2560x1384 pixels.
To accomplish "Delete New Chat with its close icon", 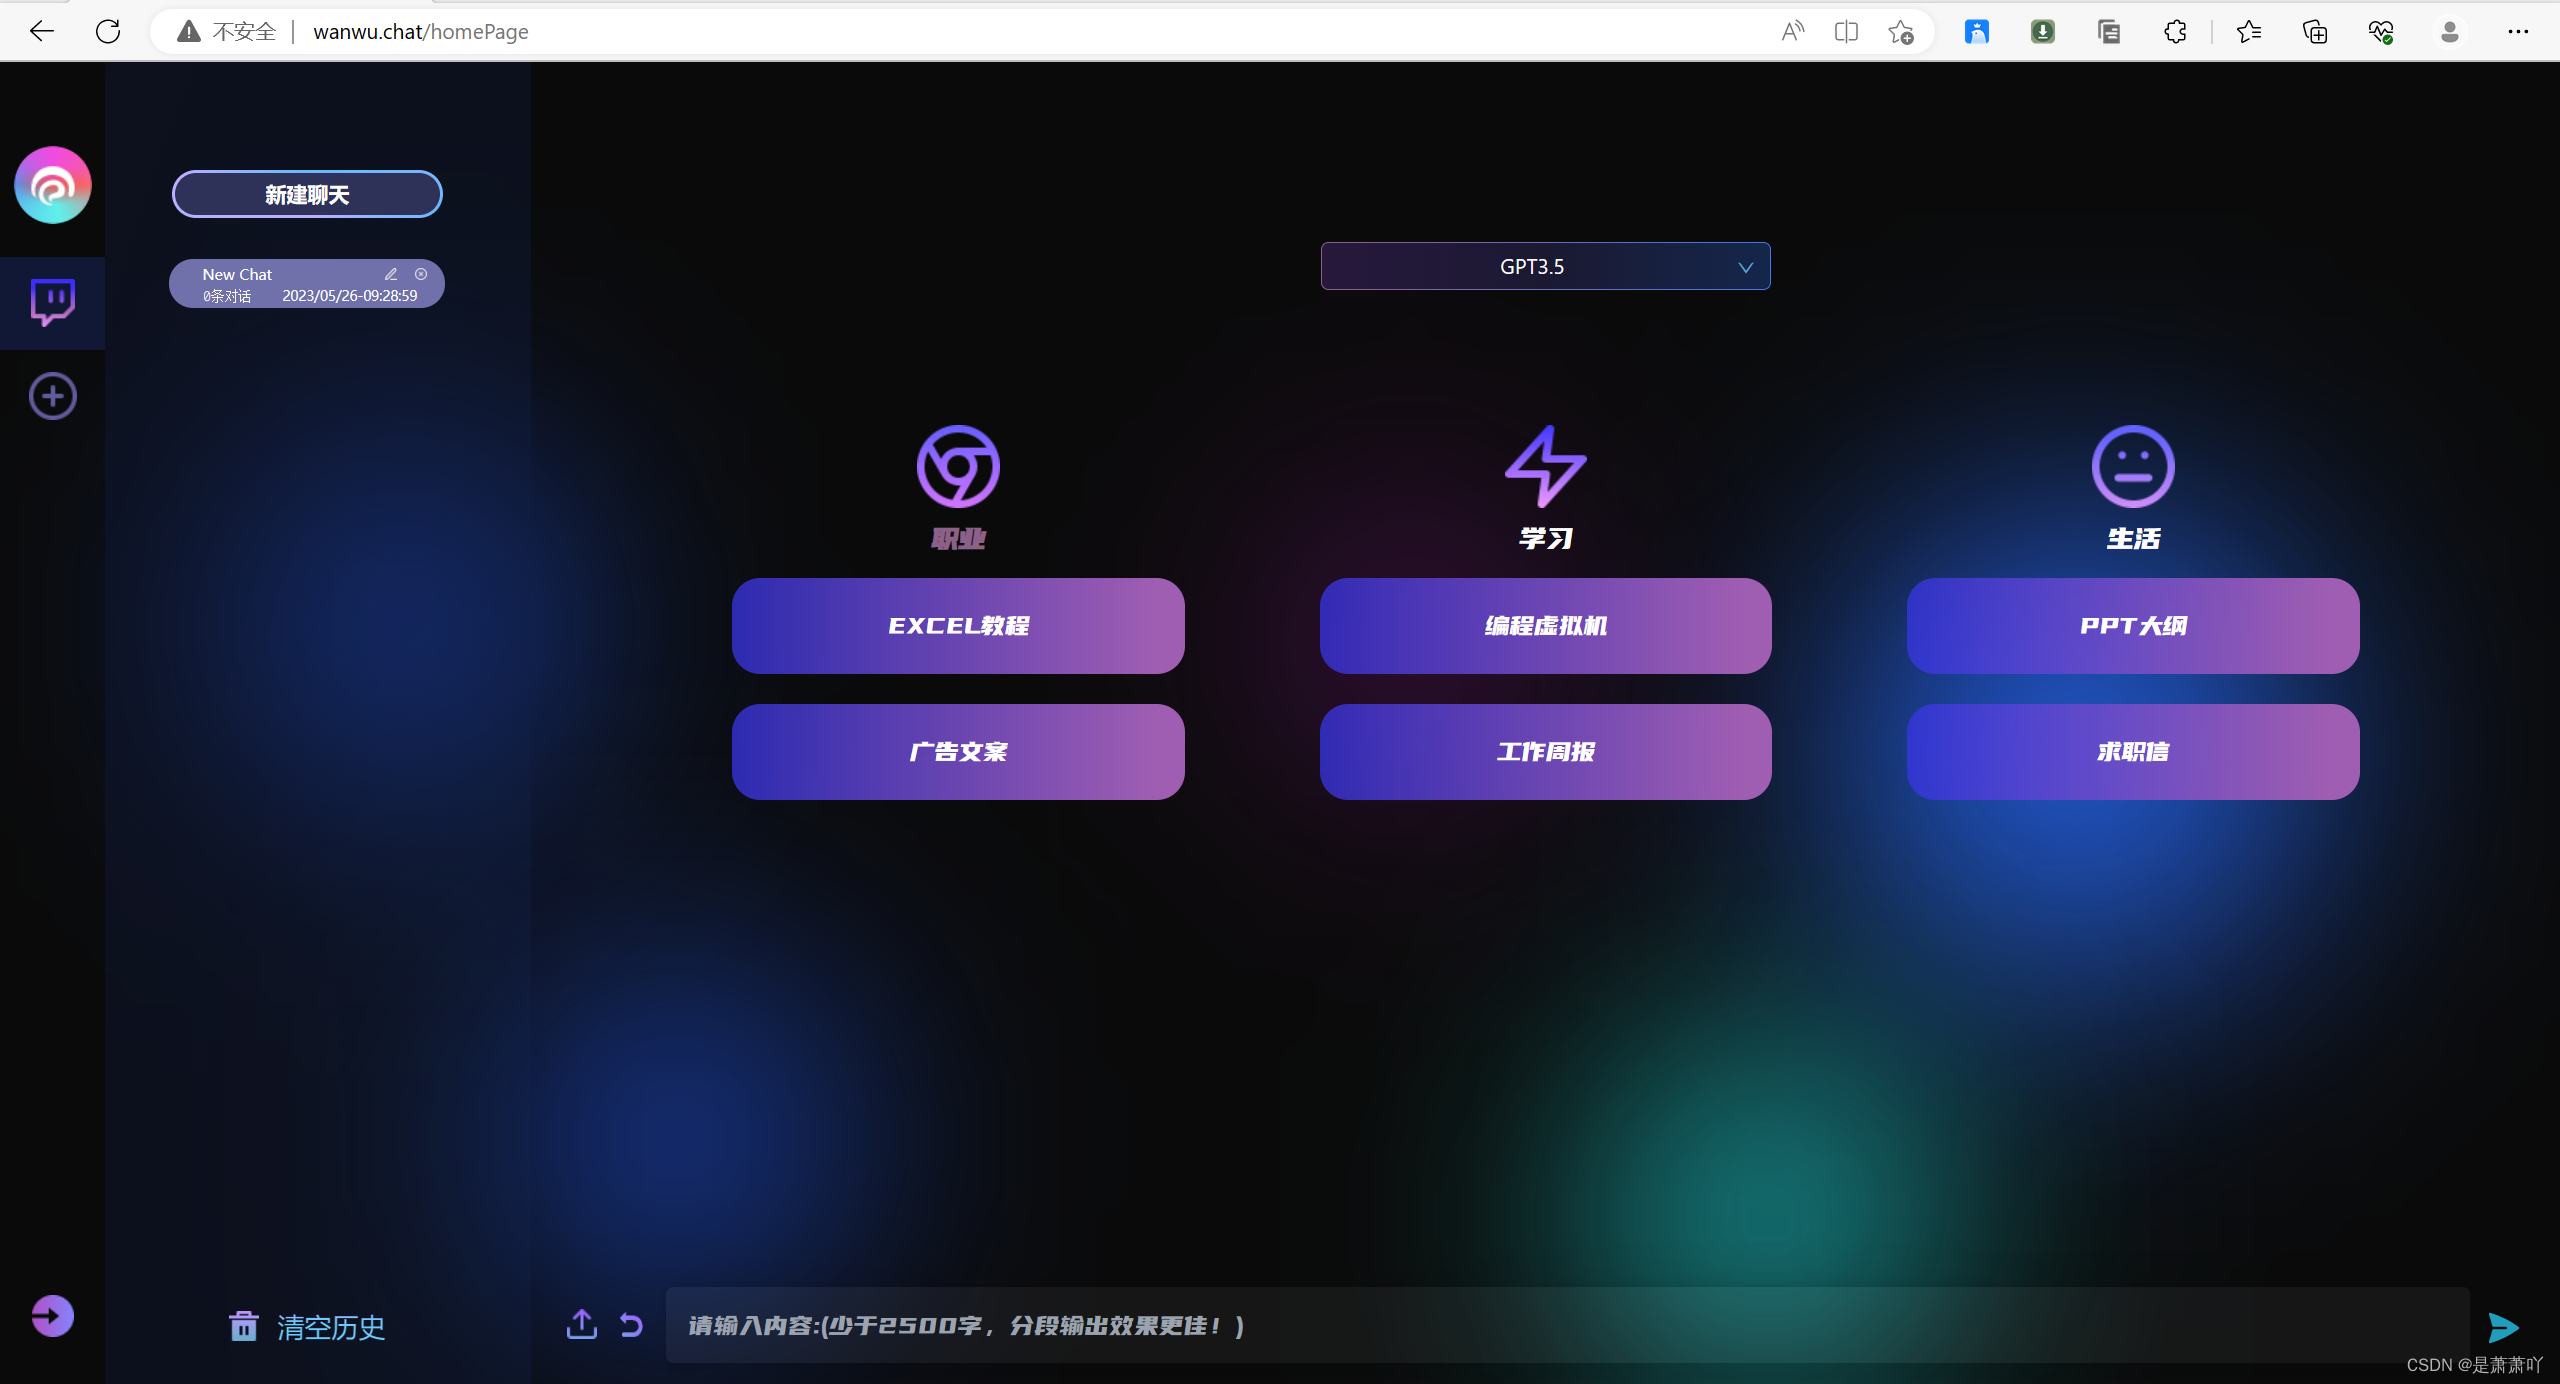I will click(421, 274).
